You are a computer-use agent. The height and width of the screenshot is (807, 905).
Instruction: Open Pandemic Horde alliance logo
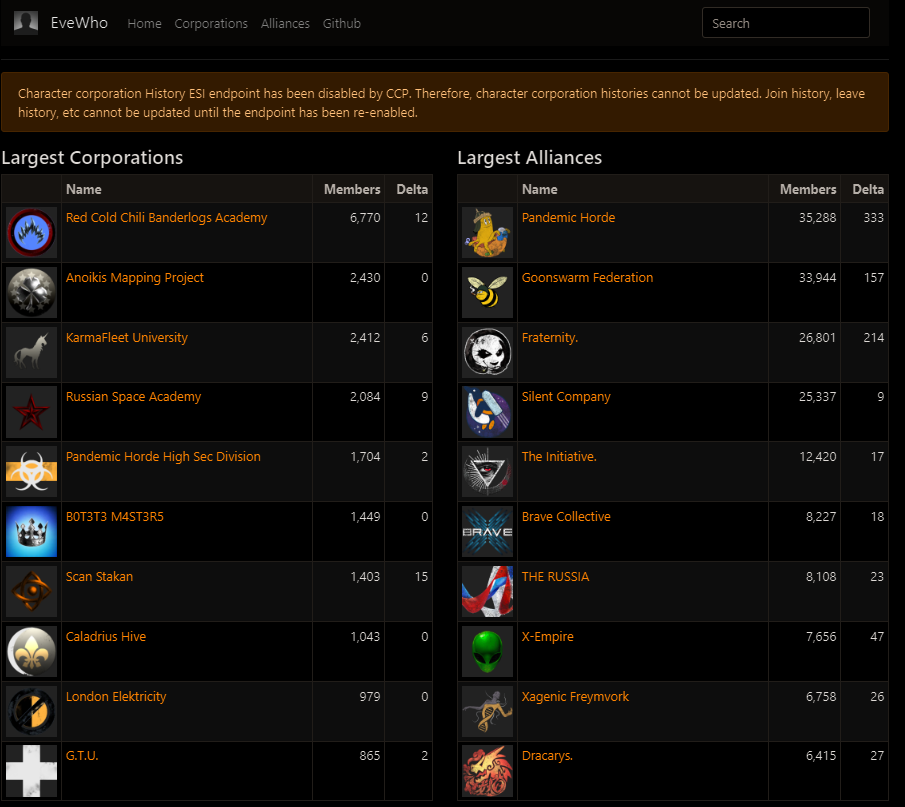coord(488,233)
